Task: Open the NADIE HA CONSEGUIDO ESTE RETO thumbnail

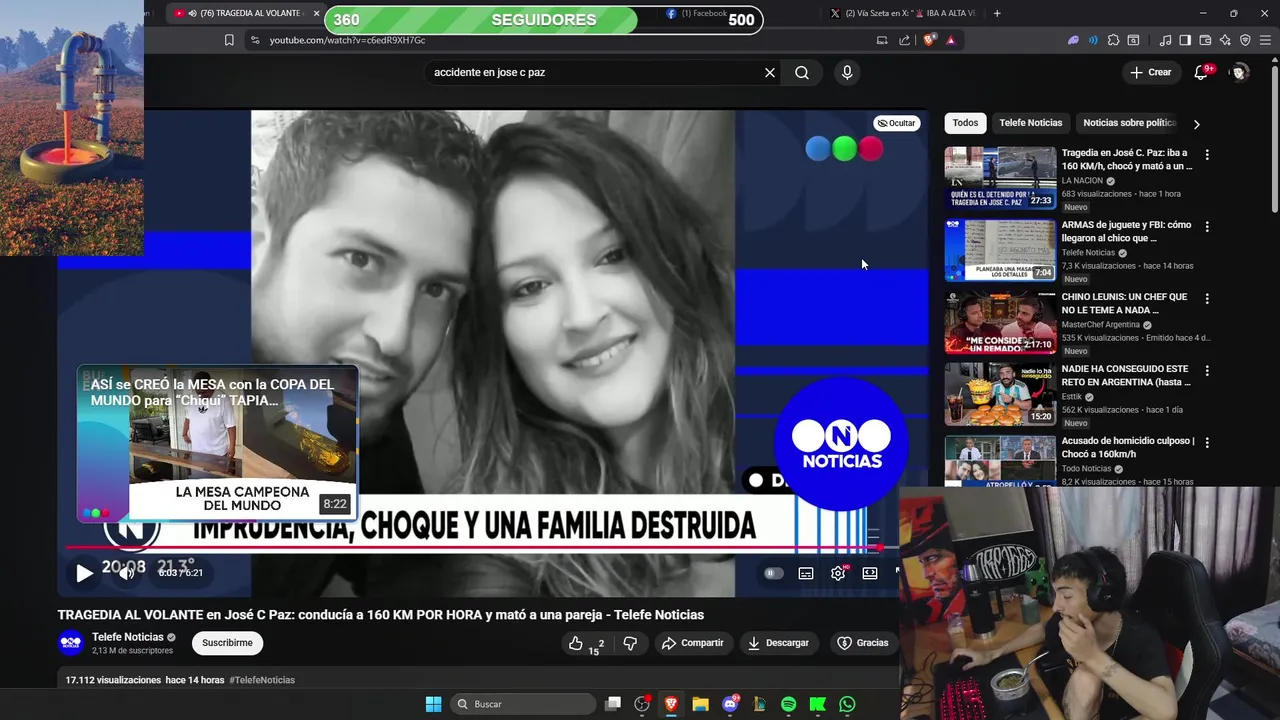Action: click(x=1000, y=394)
